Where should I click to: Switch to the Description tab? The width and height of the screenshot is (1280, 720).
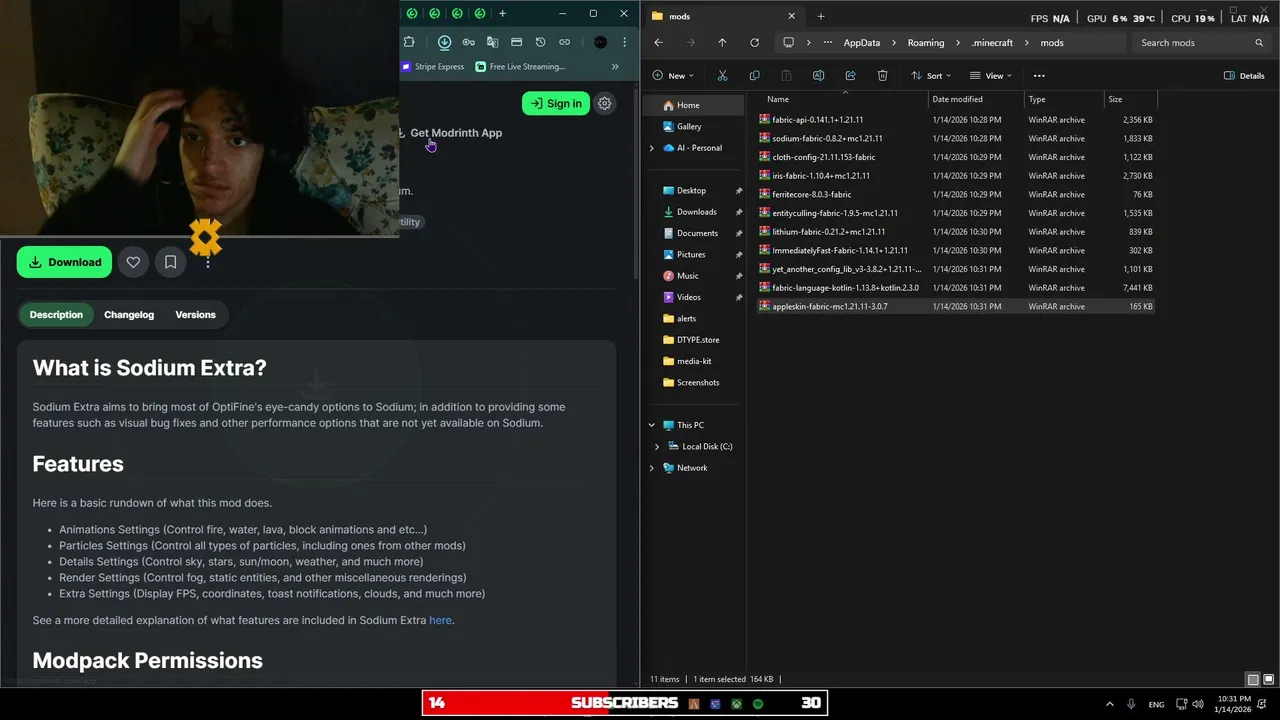pos(56,314)
